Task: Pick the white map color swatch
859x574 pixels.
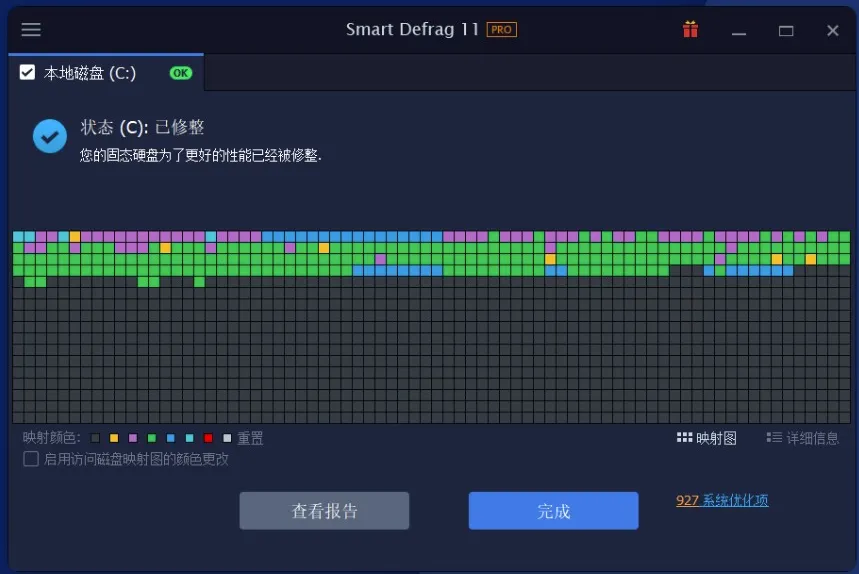Action: click(227, 438)
